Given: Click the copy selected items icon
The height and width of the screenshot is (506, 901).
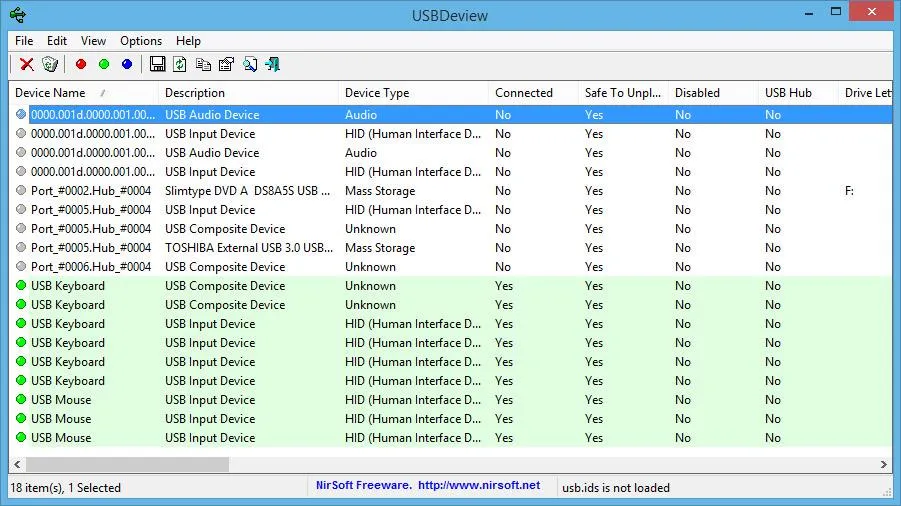Looking at the screenshot, I should (203, 64).
